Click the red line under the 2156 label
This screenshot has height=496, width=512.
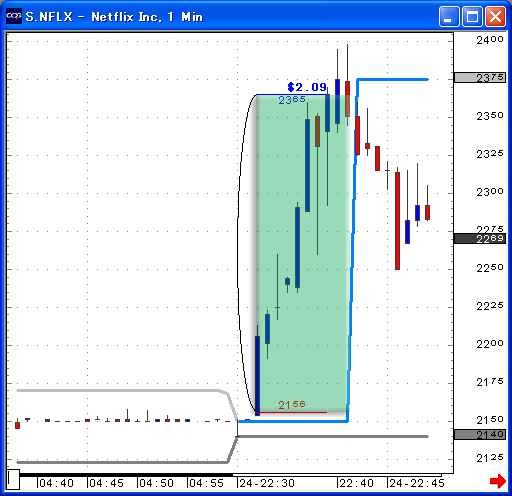point(292,413)
